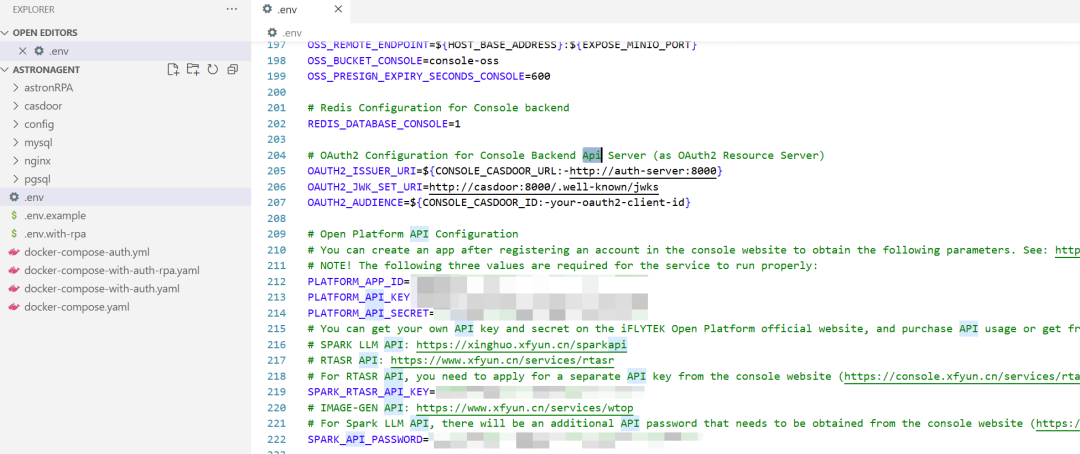Expand the nginx folder

[x=17, y=161]
